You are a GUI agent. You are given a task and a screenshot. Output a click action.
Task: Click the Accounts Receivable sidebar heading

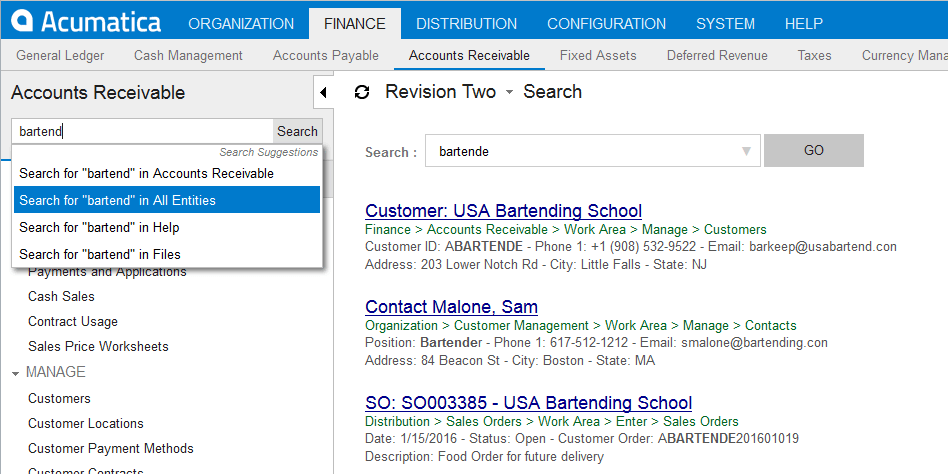point(98,93)
